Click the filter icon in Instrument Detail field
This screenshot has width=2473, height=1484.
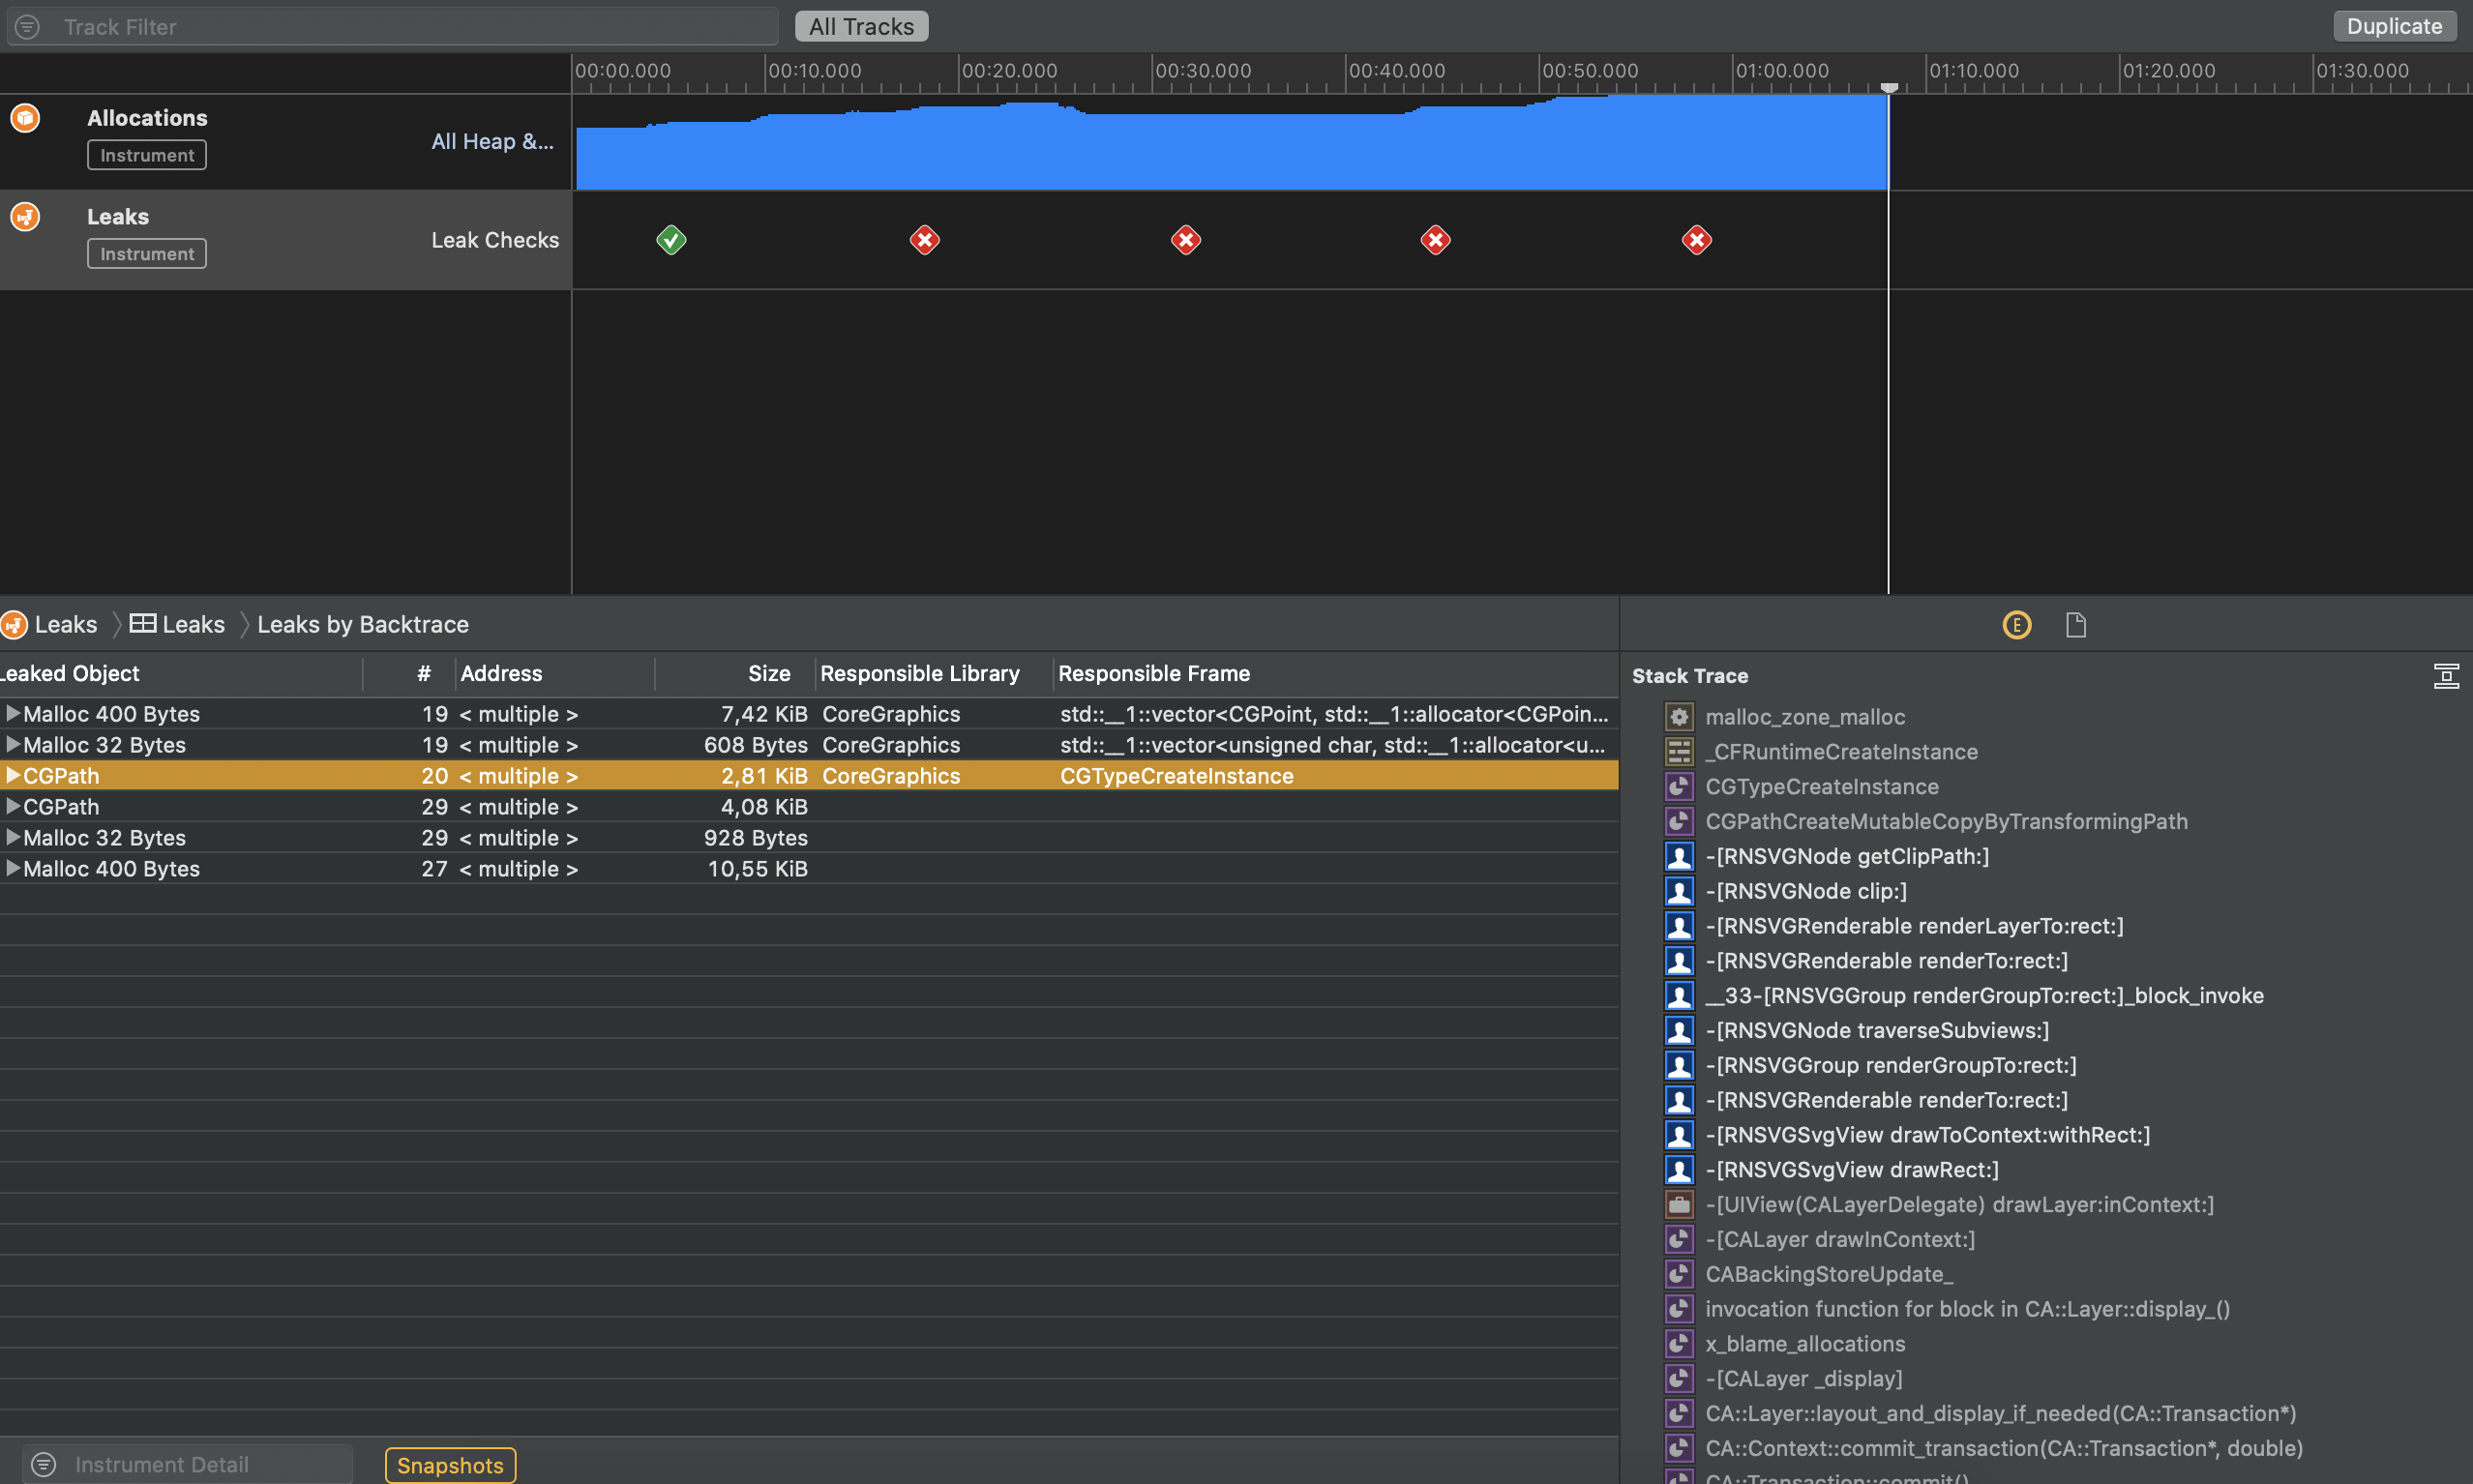tap(44, 1463)
